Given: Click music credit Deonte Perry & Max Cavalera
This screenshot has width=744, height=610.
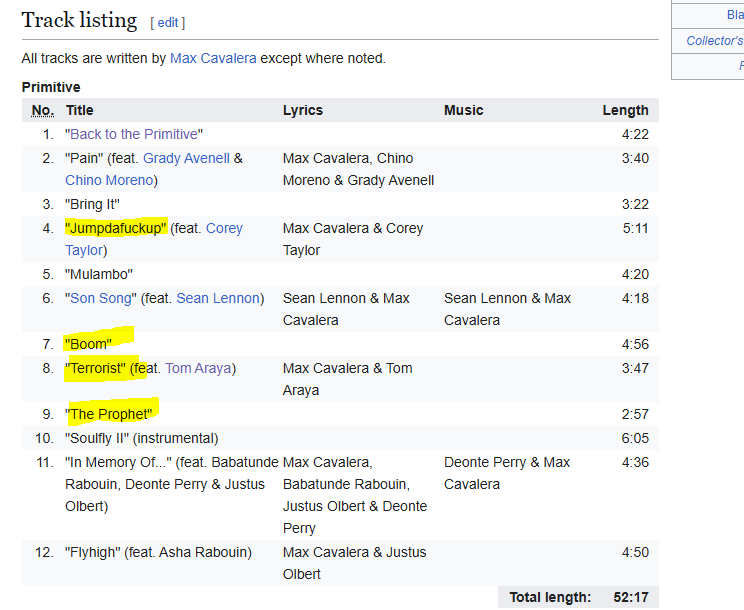Looking at the screenshot, I should [x=507, y=473].
